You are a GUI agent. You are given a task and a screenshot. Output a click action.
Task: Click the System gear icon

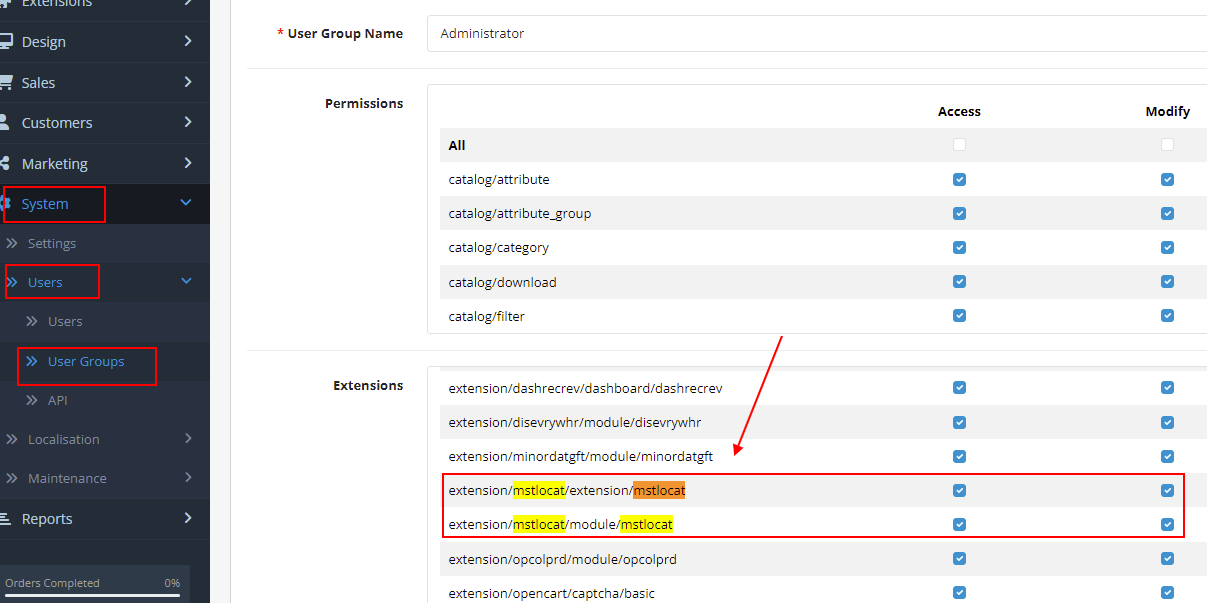click(7, 203)
